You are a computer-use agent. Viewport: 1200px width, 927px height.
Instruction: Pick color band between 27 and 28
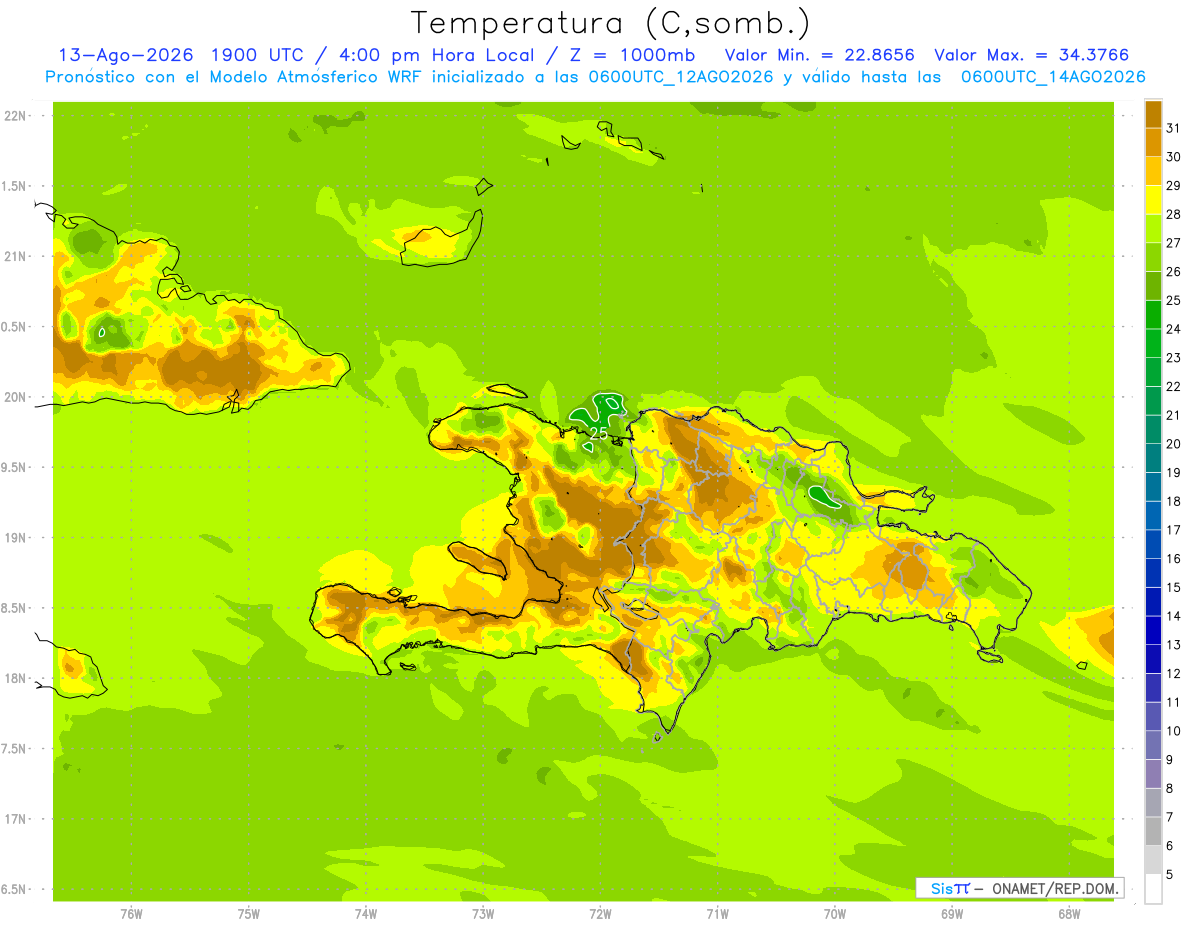click(1153, 229)
